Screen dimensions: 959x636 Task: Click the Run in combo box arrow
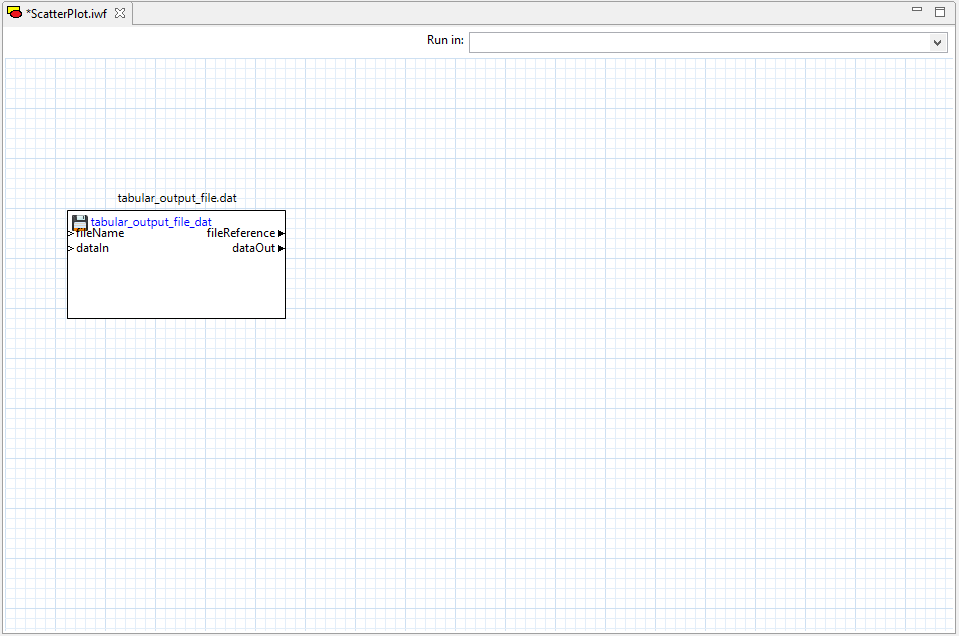point(938,42)
